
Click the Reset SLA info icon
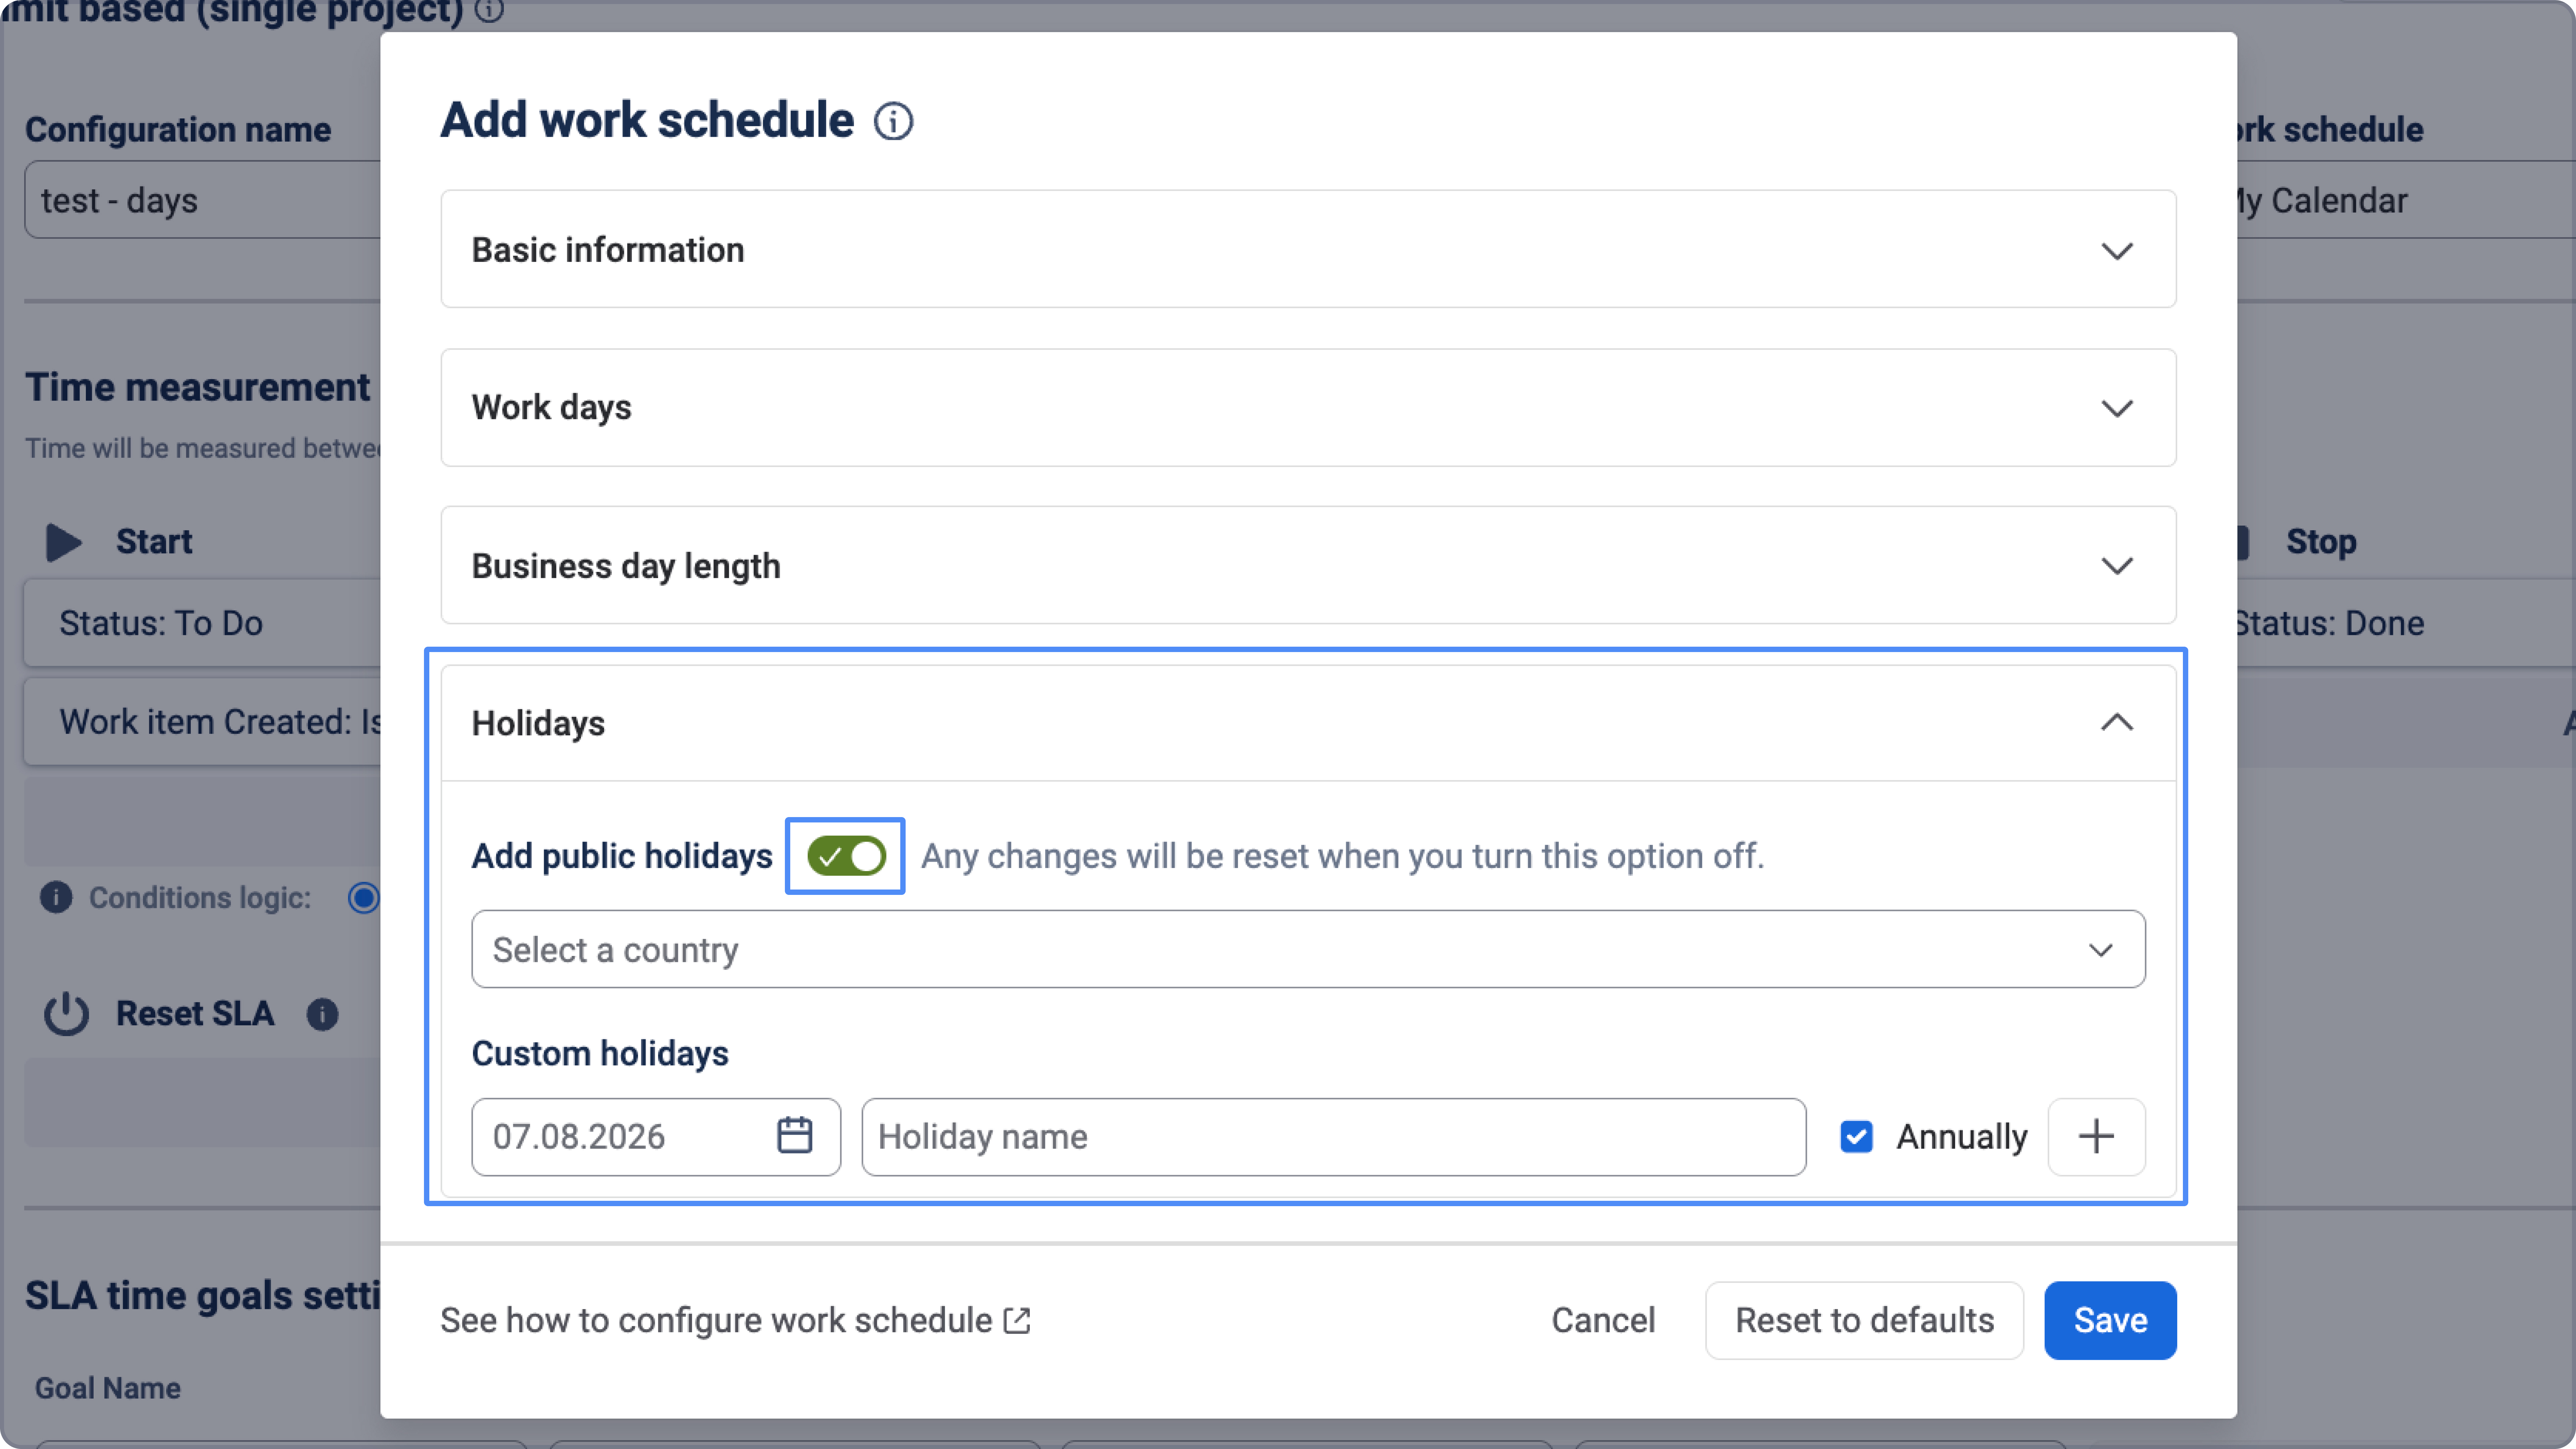(322, 1014)
